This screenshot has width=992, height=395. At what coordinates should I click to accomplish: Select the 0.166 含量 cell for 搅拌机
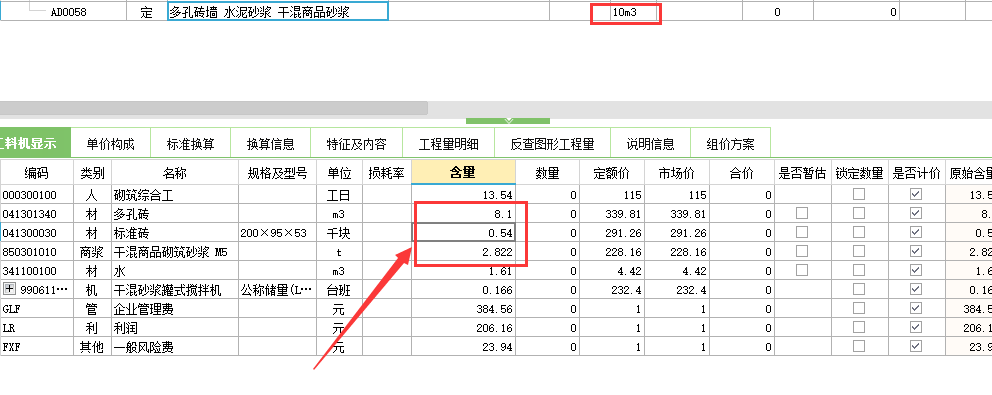(x=463, y=290)
